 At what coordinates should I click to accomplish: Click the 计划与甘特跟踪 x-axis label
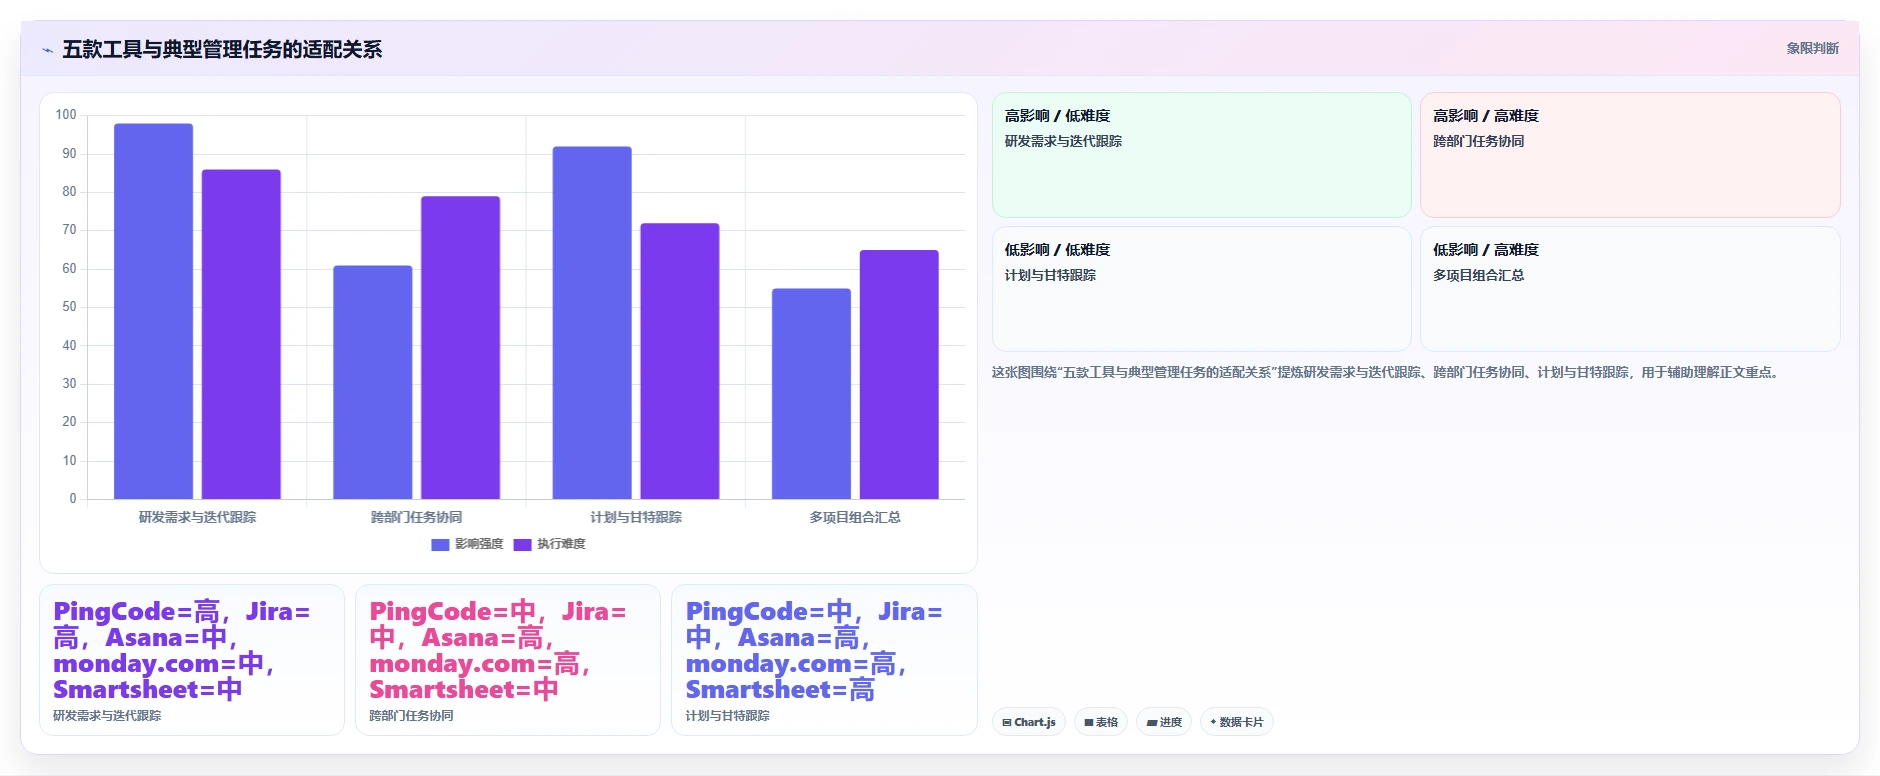pos(636,517)
